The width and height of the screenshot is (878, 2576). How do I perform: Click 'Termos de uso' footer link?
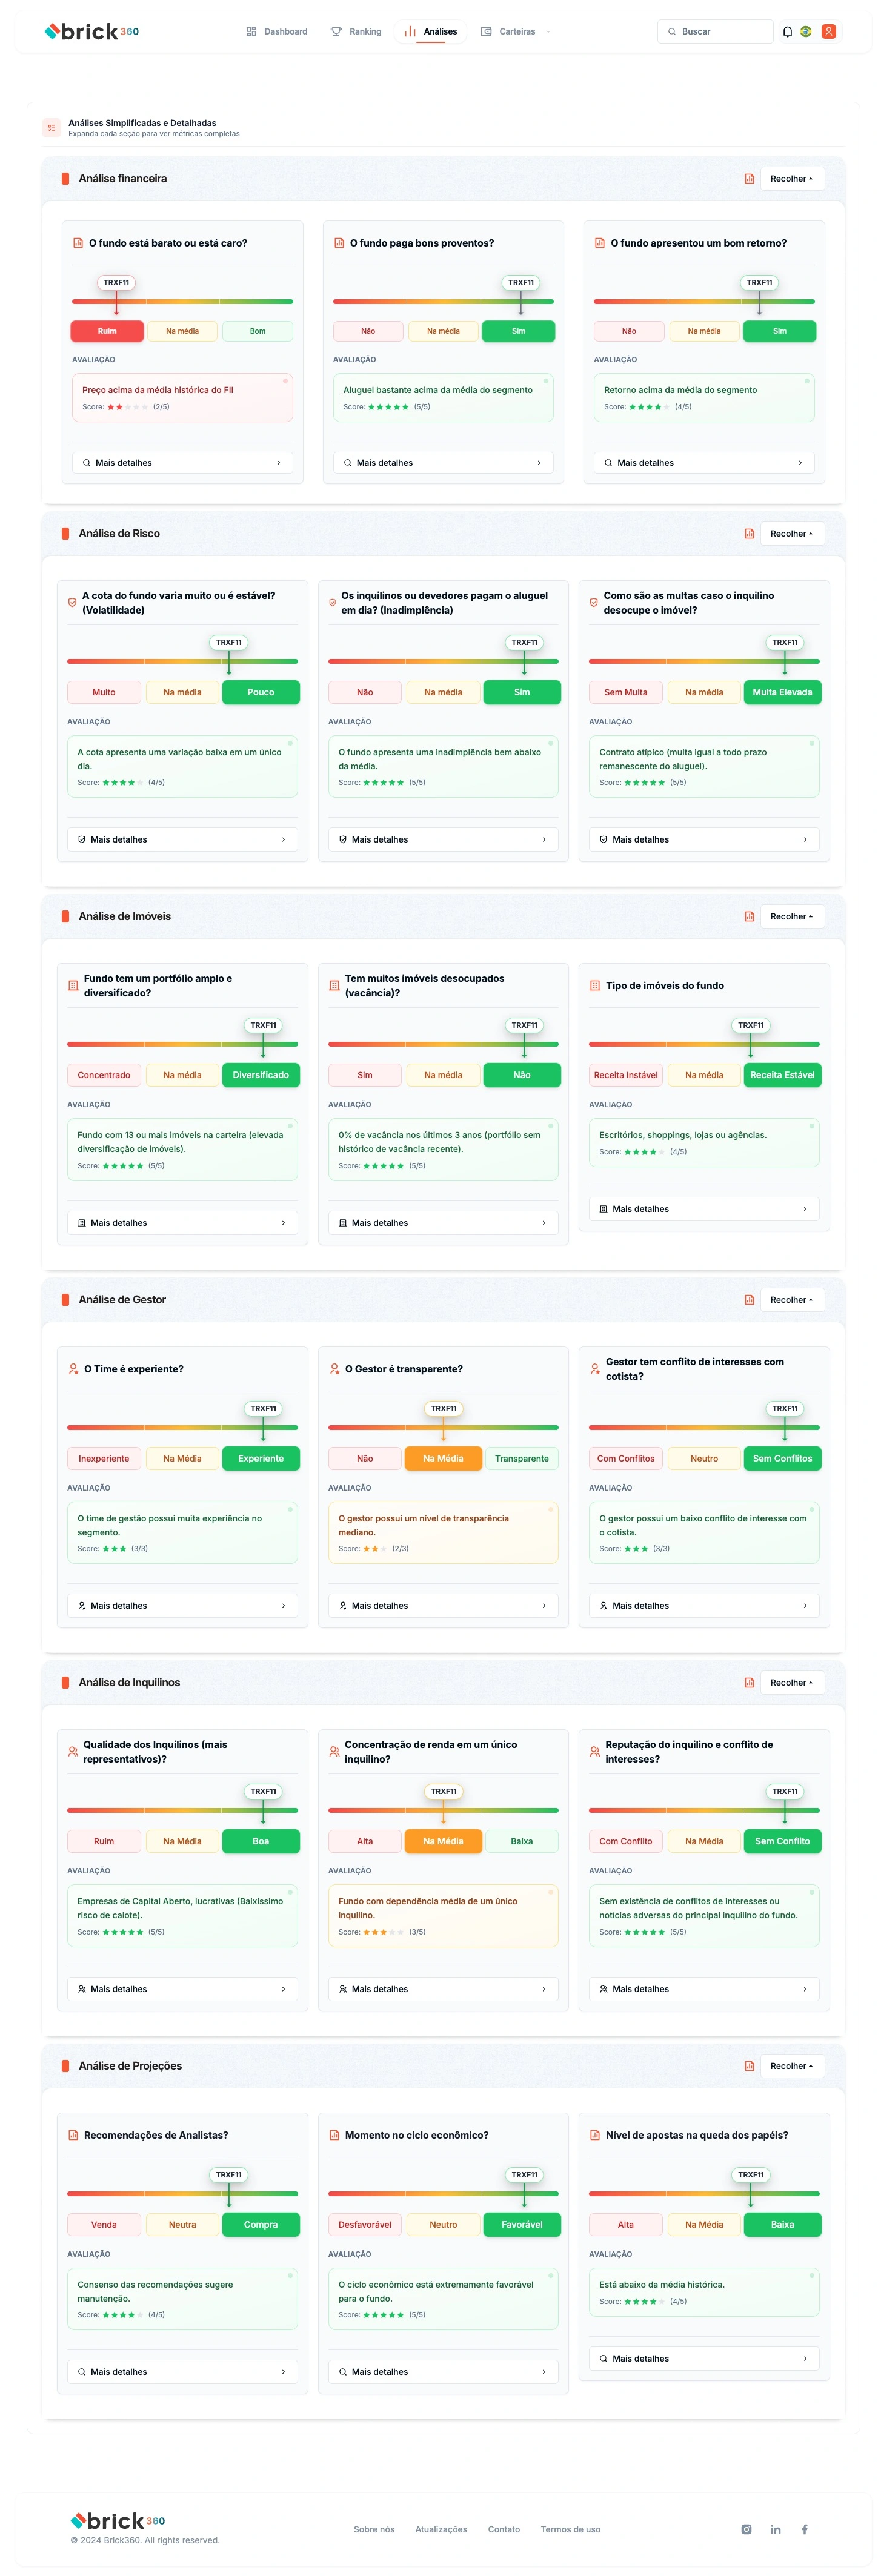pos(570,2529)
